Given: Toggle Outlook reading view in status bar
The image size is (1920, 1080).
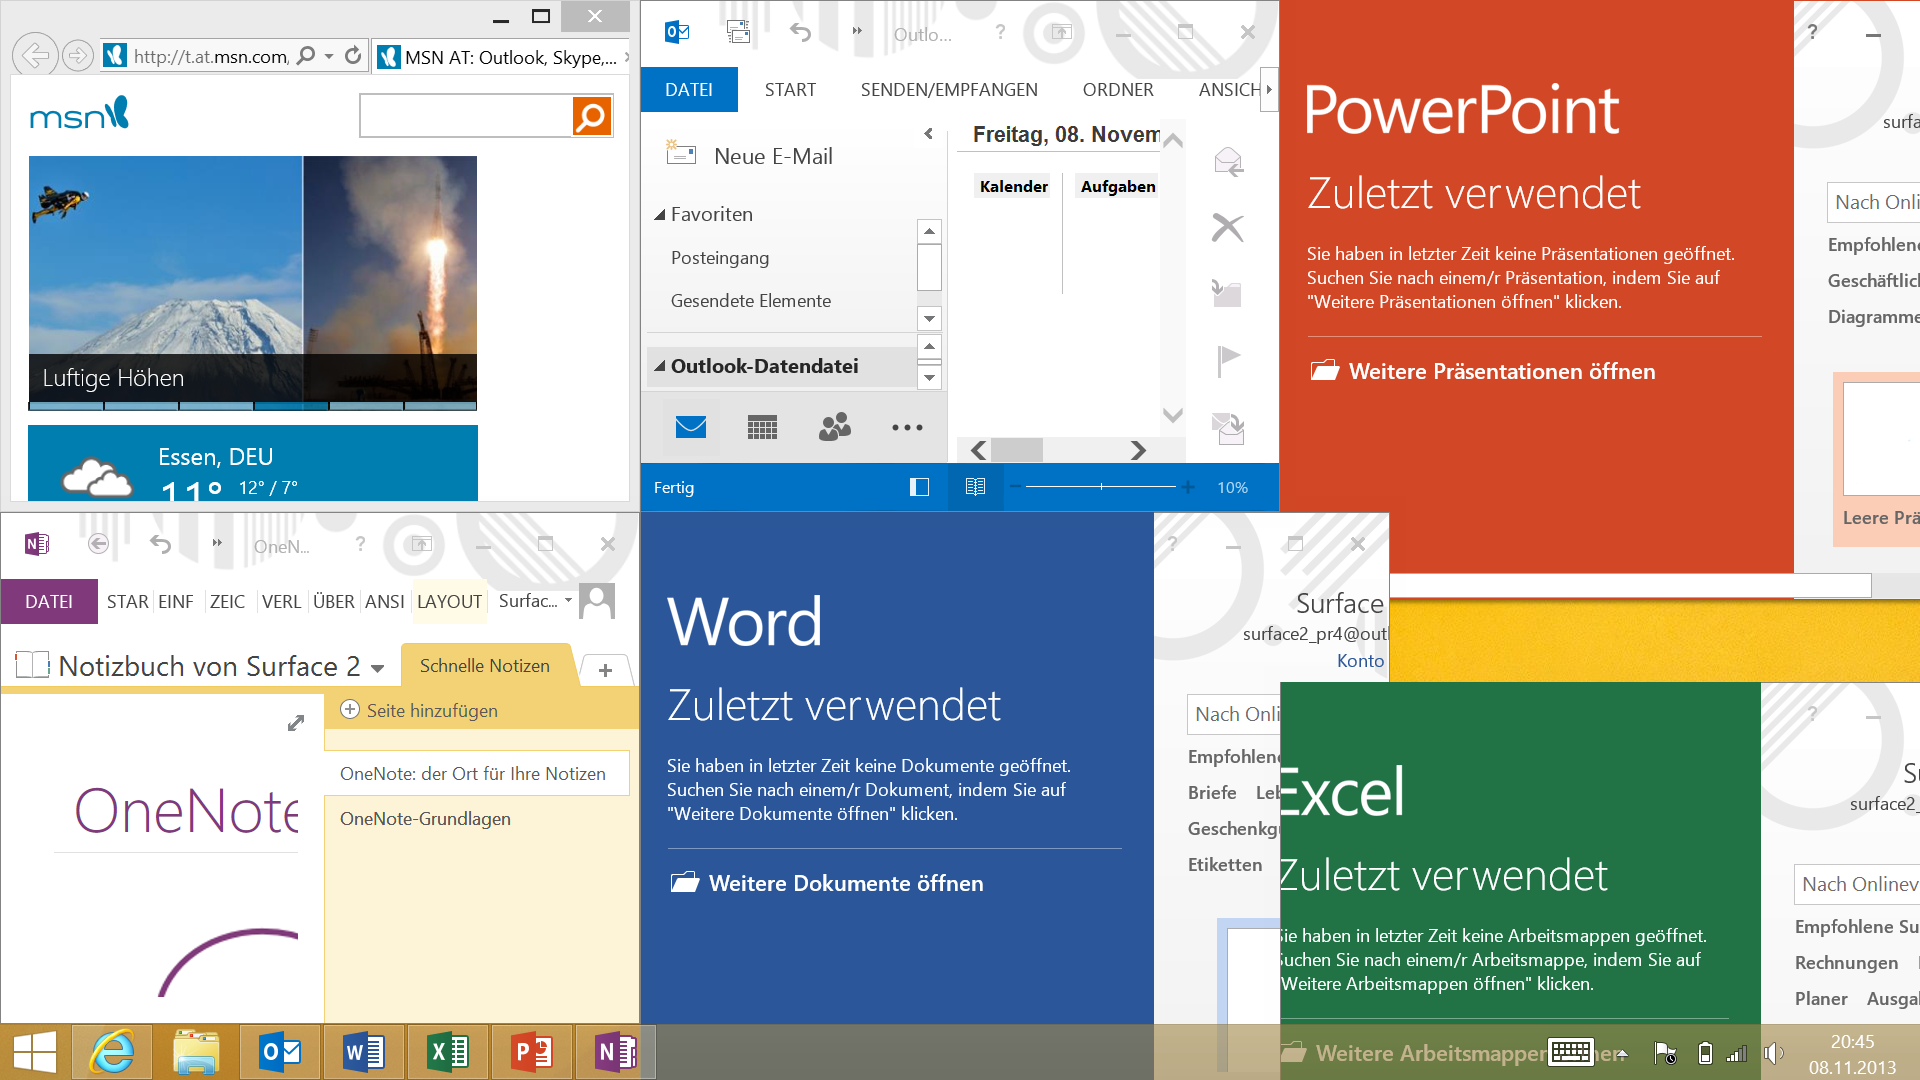Looking at the screenshot, I should (x=975, y=487).
